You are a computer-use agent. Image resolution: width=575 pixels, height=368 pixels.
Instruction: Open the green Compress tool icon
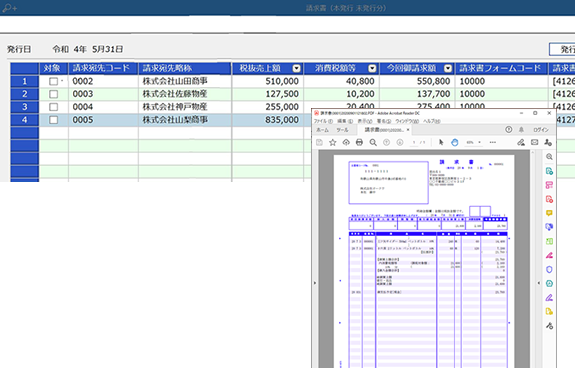click(x=549, y=241)
